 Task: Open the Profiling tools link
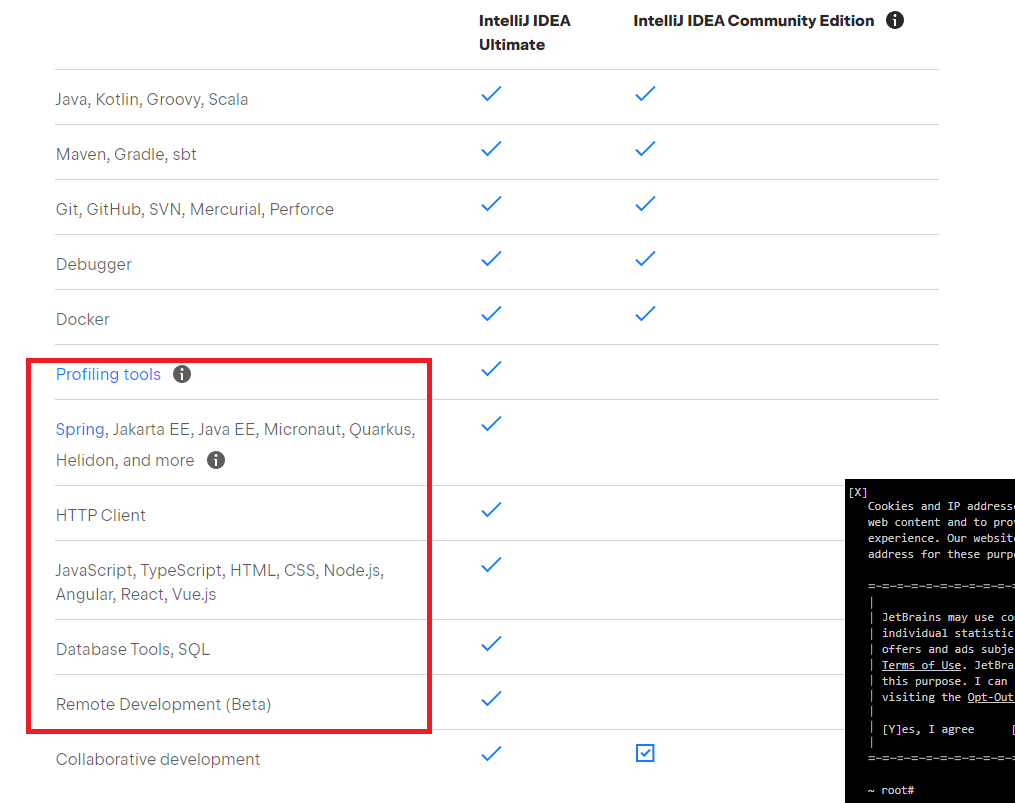pos(108,374)
